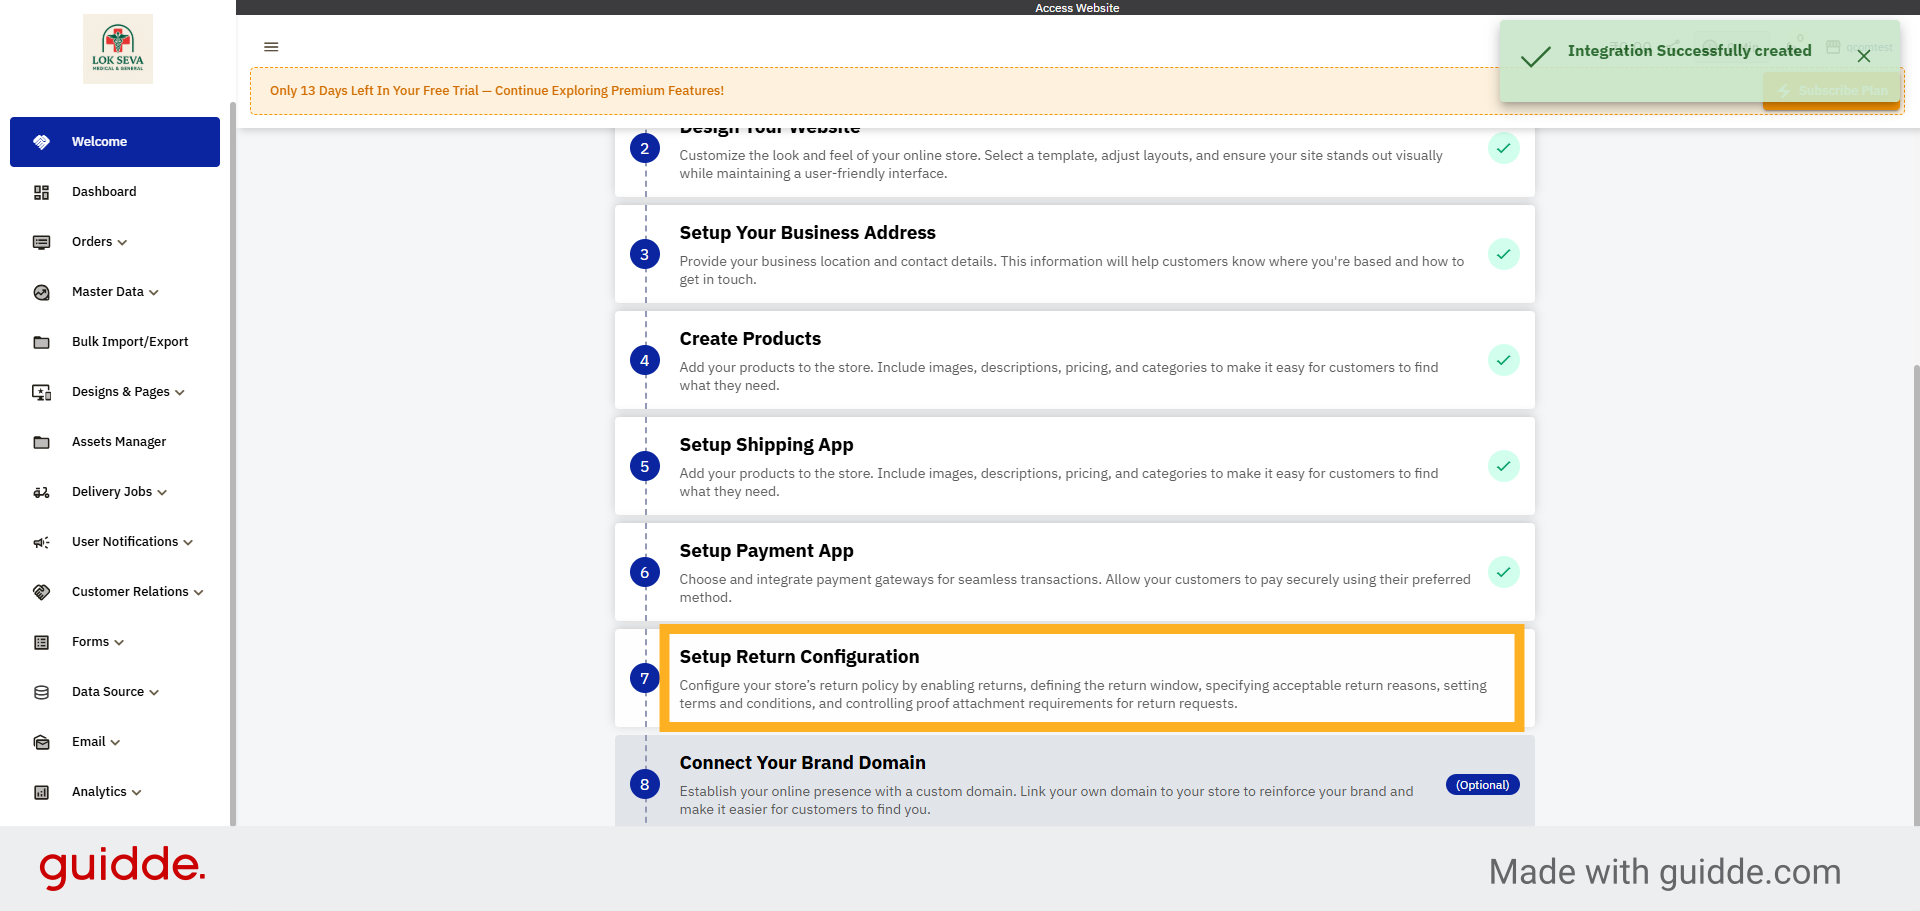Expand the Analytics menu chevron
The height and width of the screenshot is (911, 1920).
[x=136, y=793]
